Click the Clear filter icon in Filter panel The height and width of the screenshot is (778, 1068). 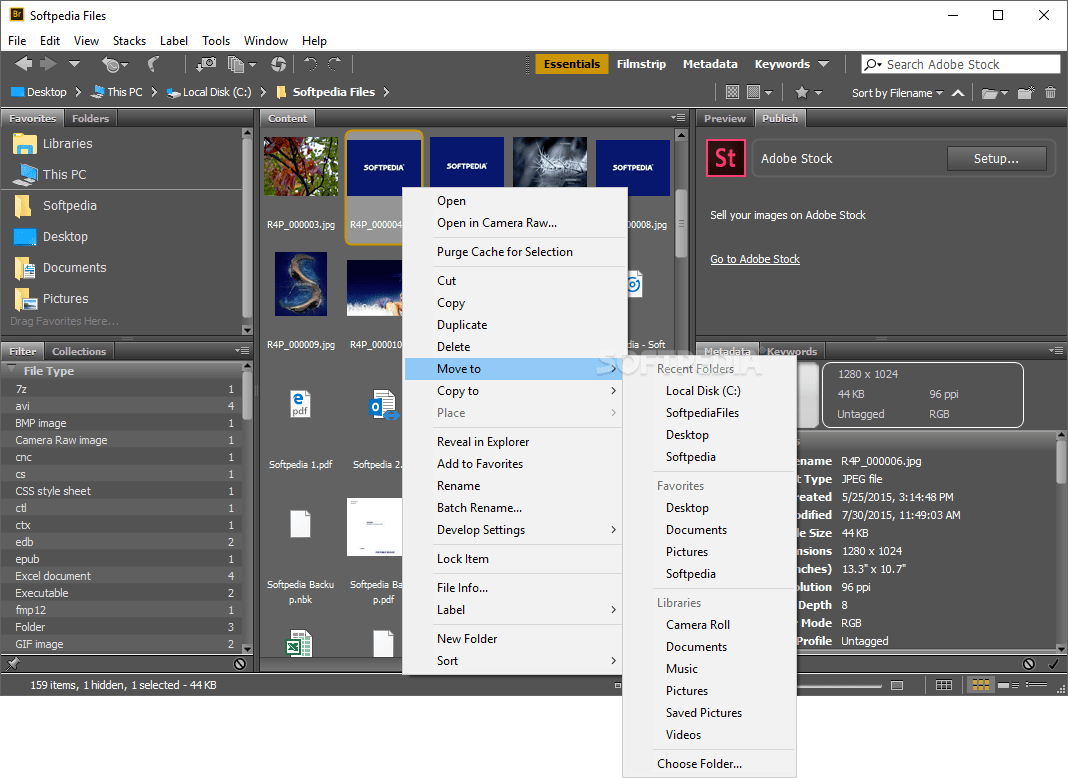(240, 664)
